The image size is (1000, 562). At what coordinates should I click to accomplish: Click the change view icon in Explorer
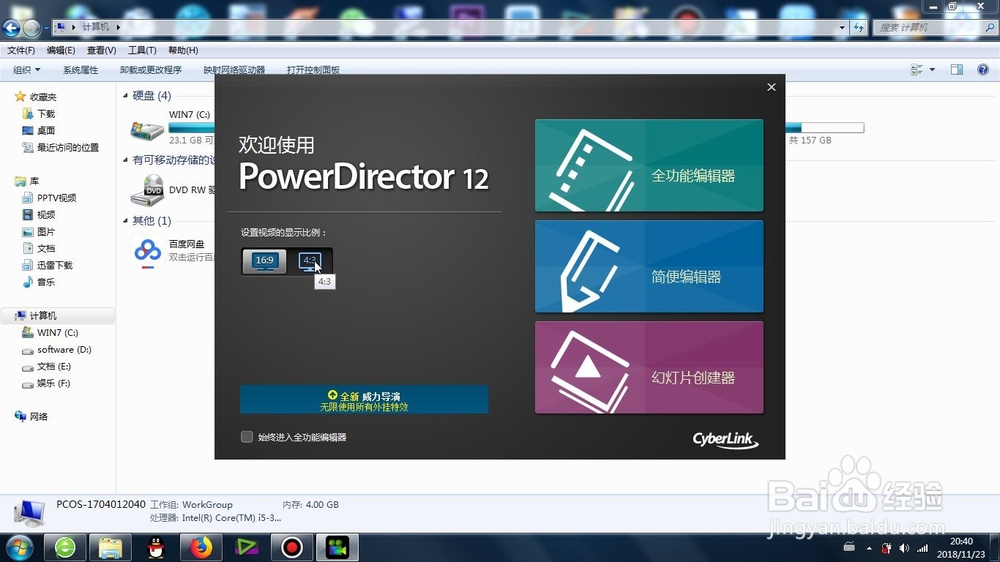[x=916, y=70]
